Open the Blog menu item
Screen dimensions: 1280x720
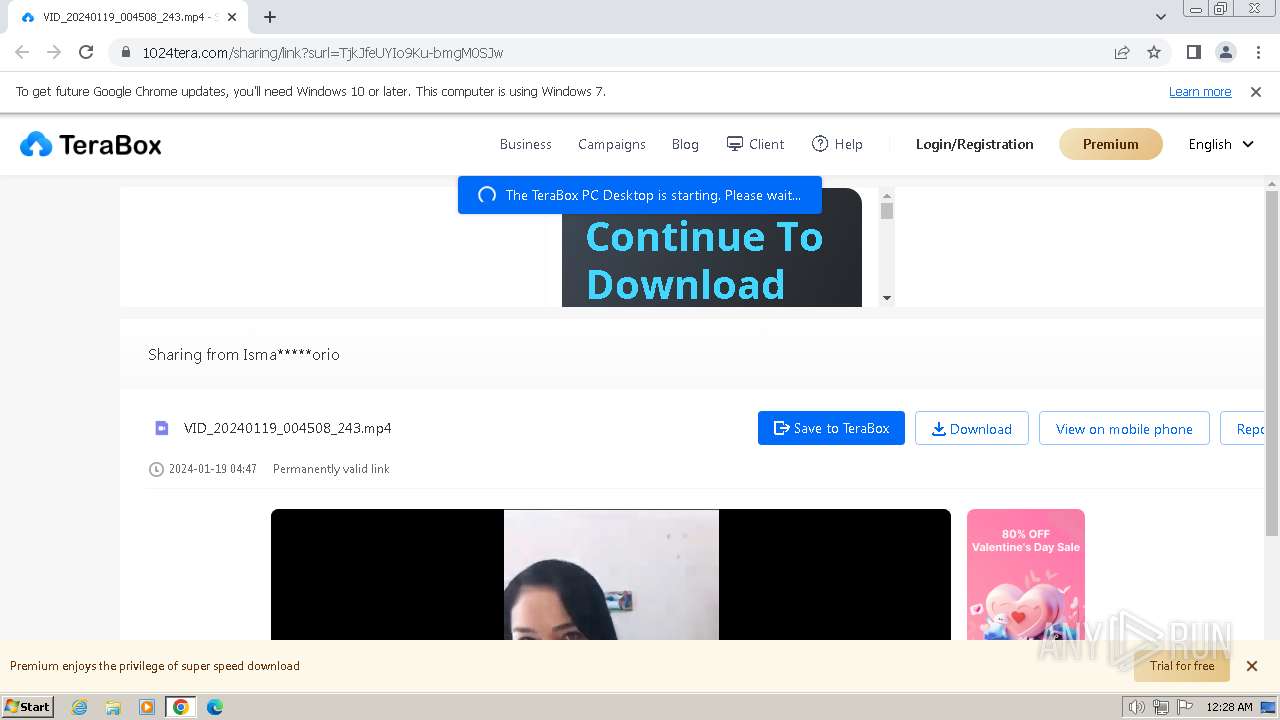[x=685, y=144]
